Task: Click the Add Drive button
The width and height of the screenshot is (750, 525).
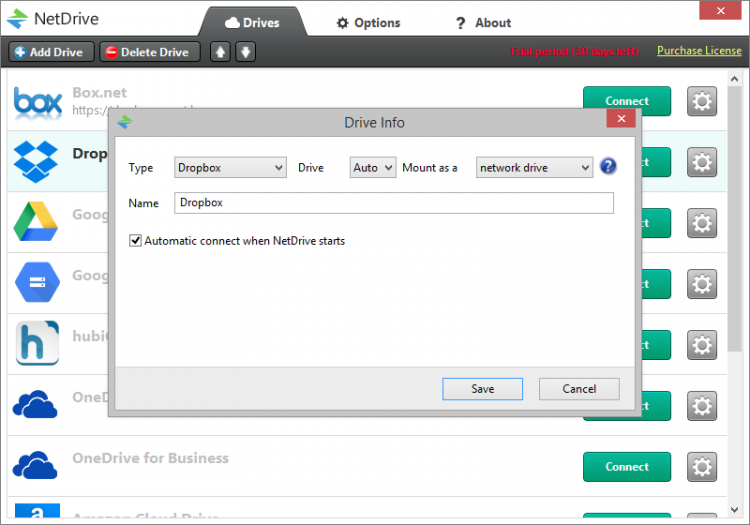Action: click(51, 52)
